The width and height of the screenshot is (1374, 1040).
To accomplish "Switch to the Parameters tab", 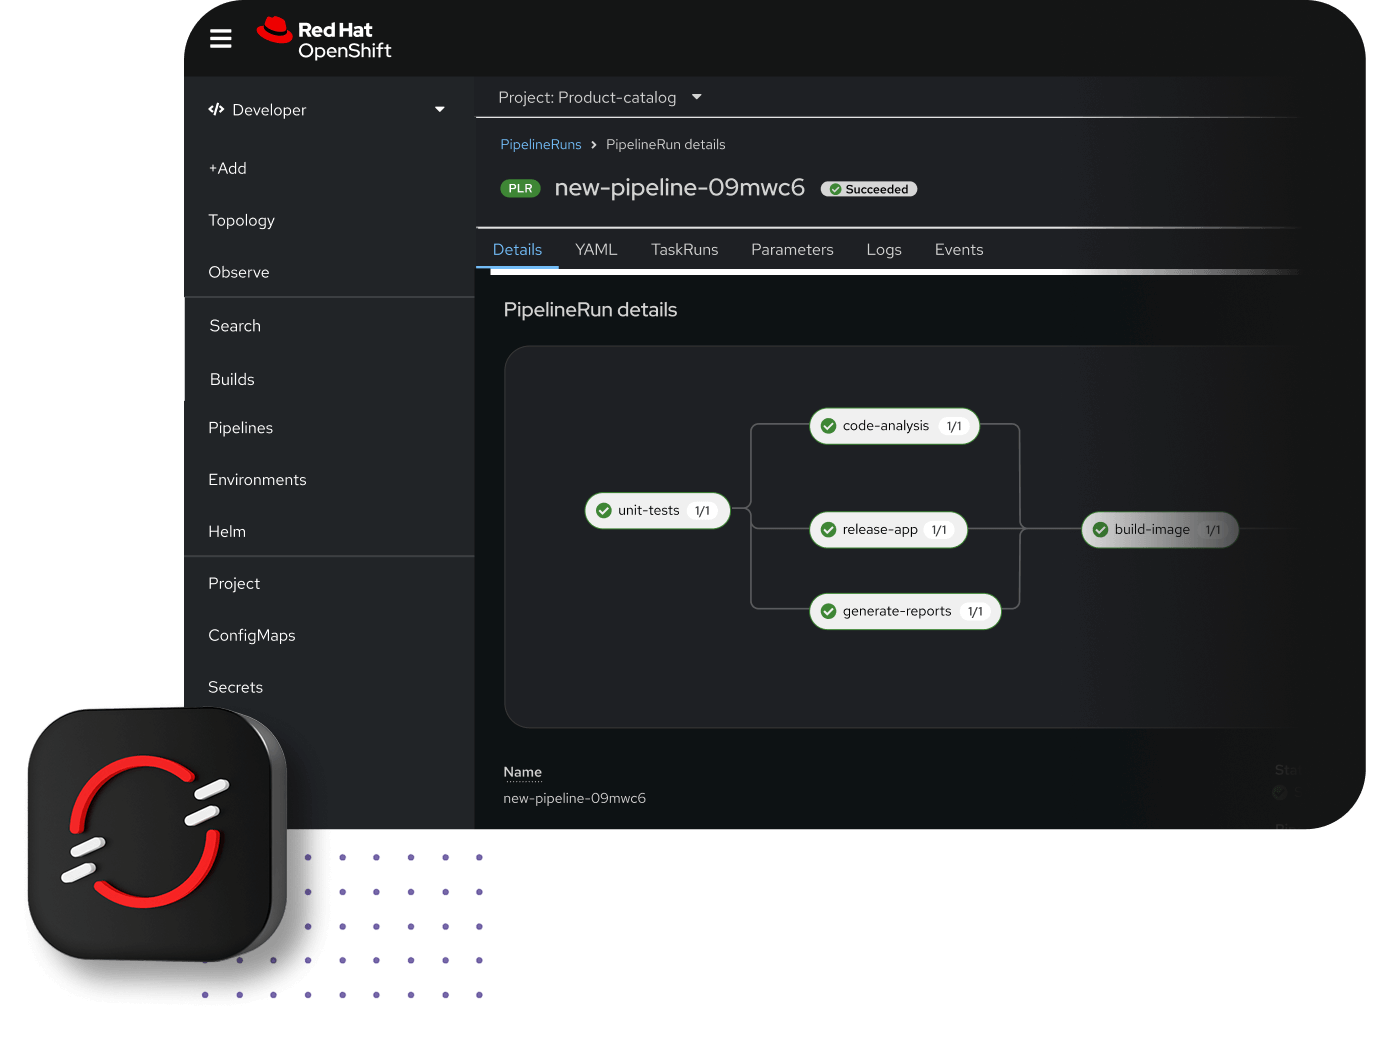I will click(792, 250).
